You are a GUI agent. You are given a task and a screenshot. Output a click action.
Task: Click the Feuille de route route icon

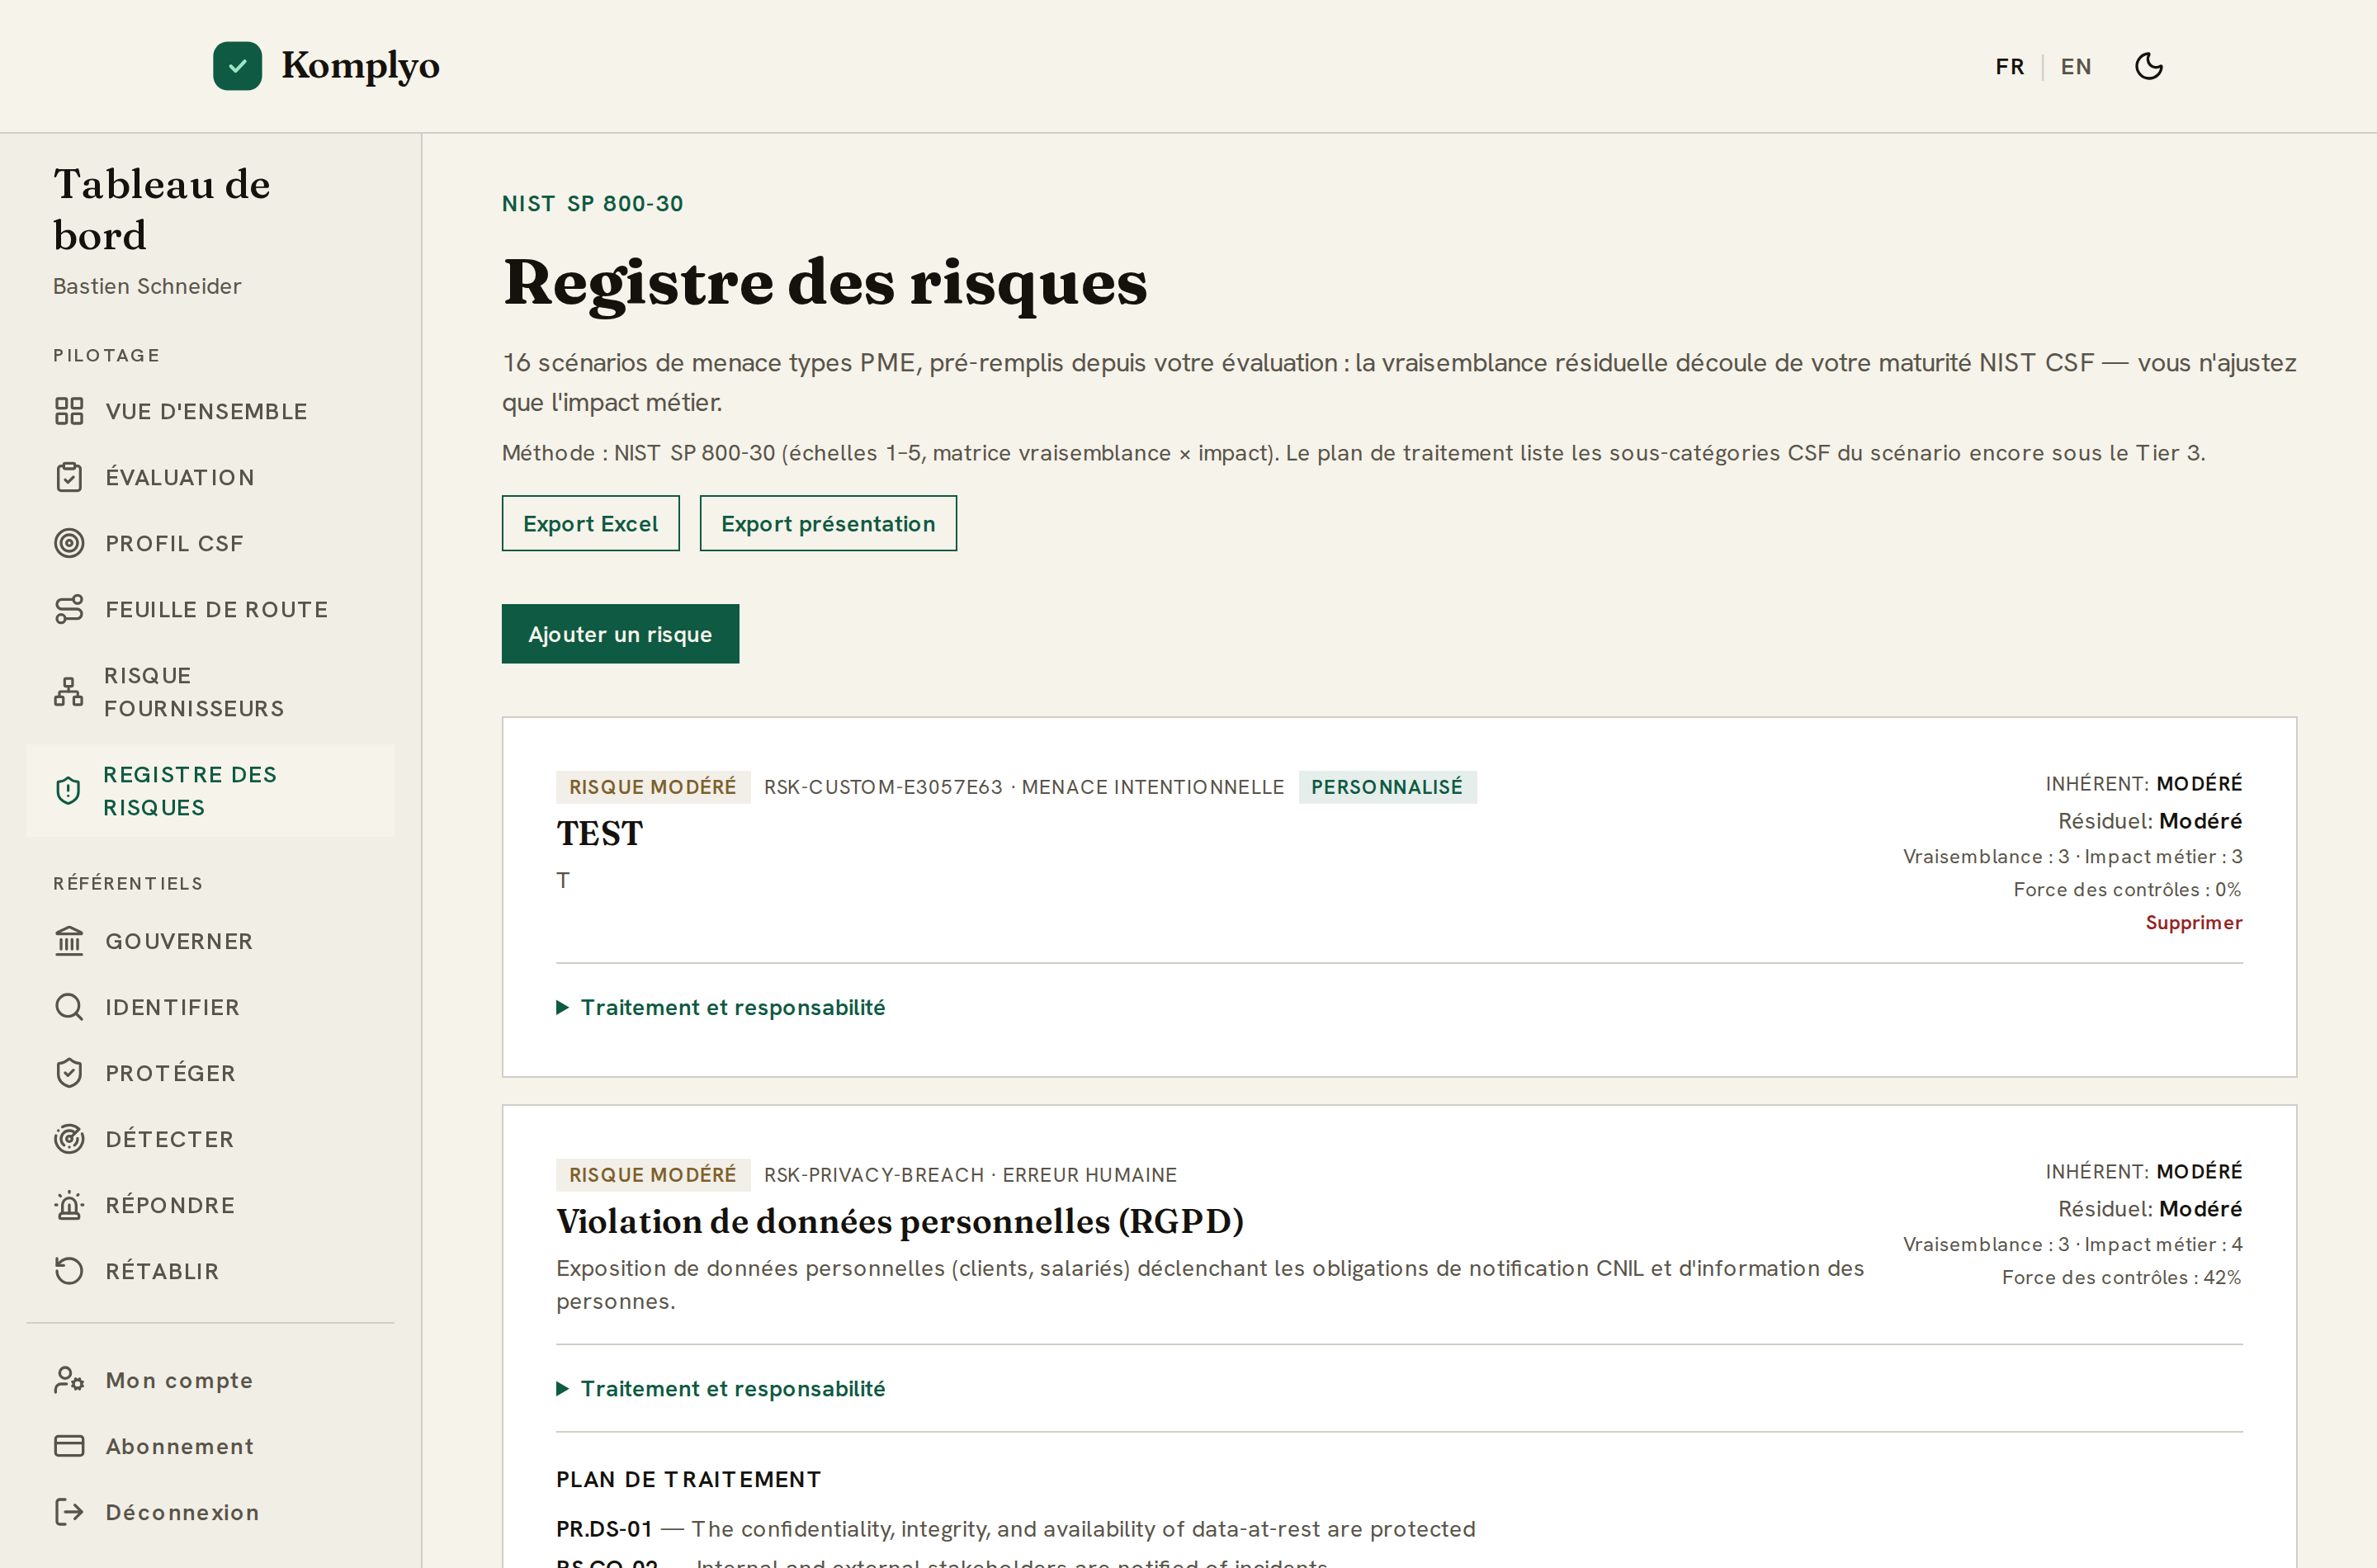69,609
